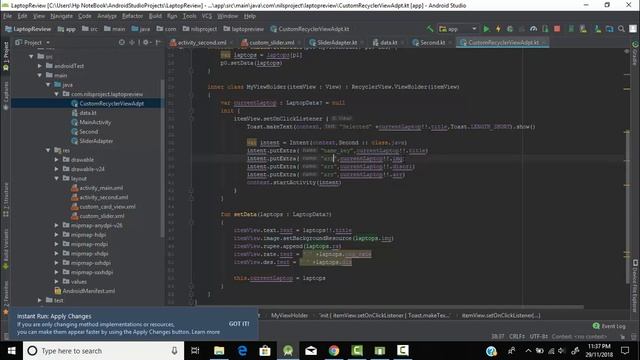Viewport: 640px width, 360px height.
Task: Click the AVD Manager icon
Action: (x=583, y=29)
